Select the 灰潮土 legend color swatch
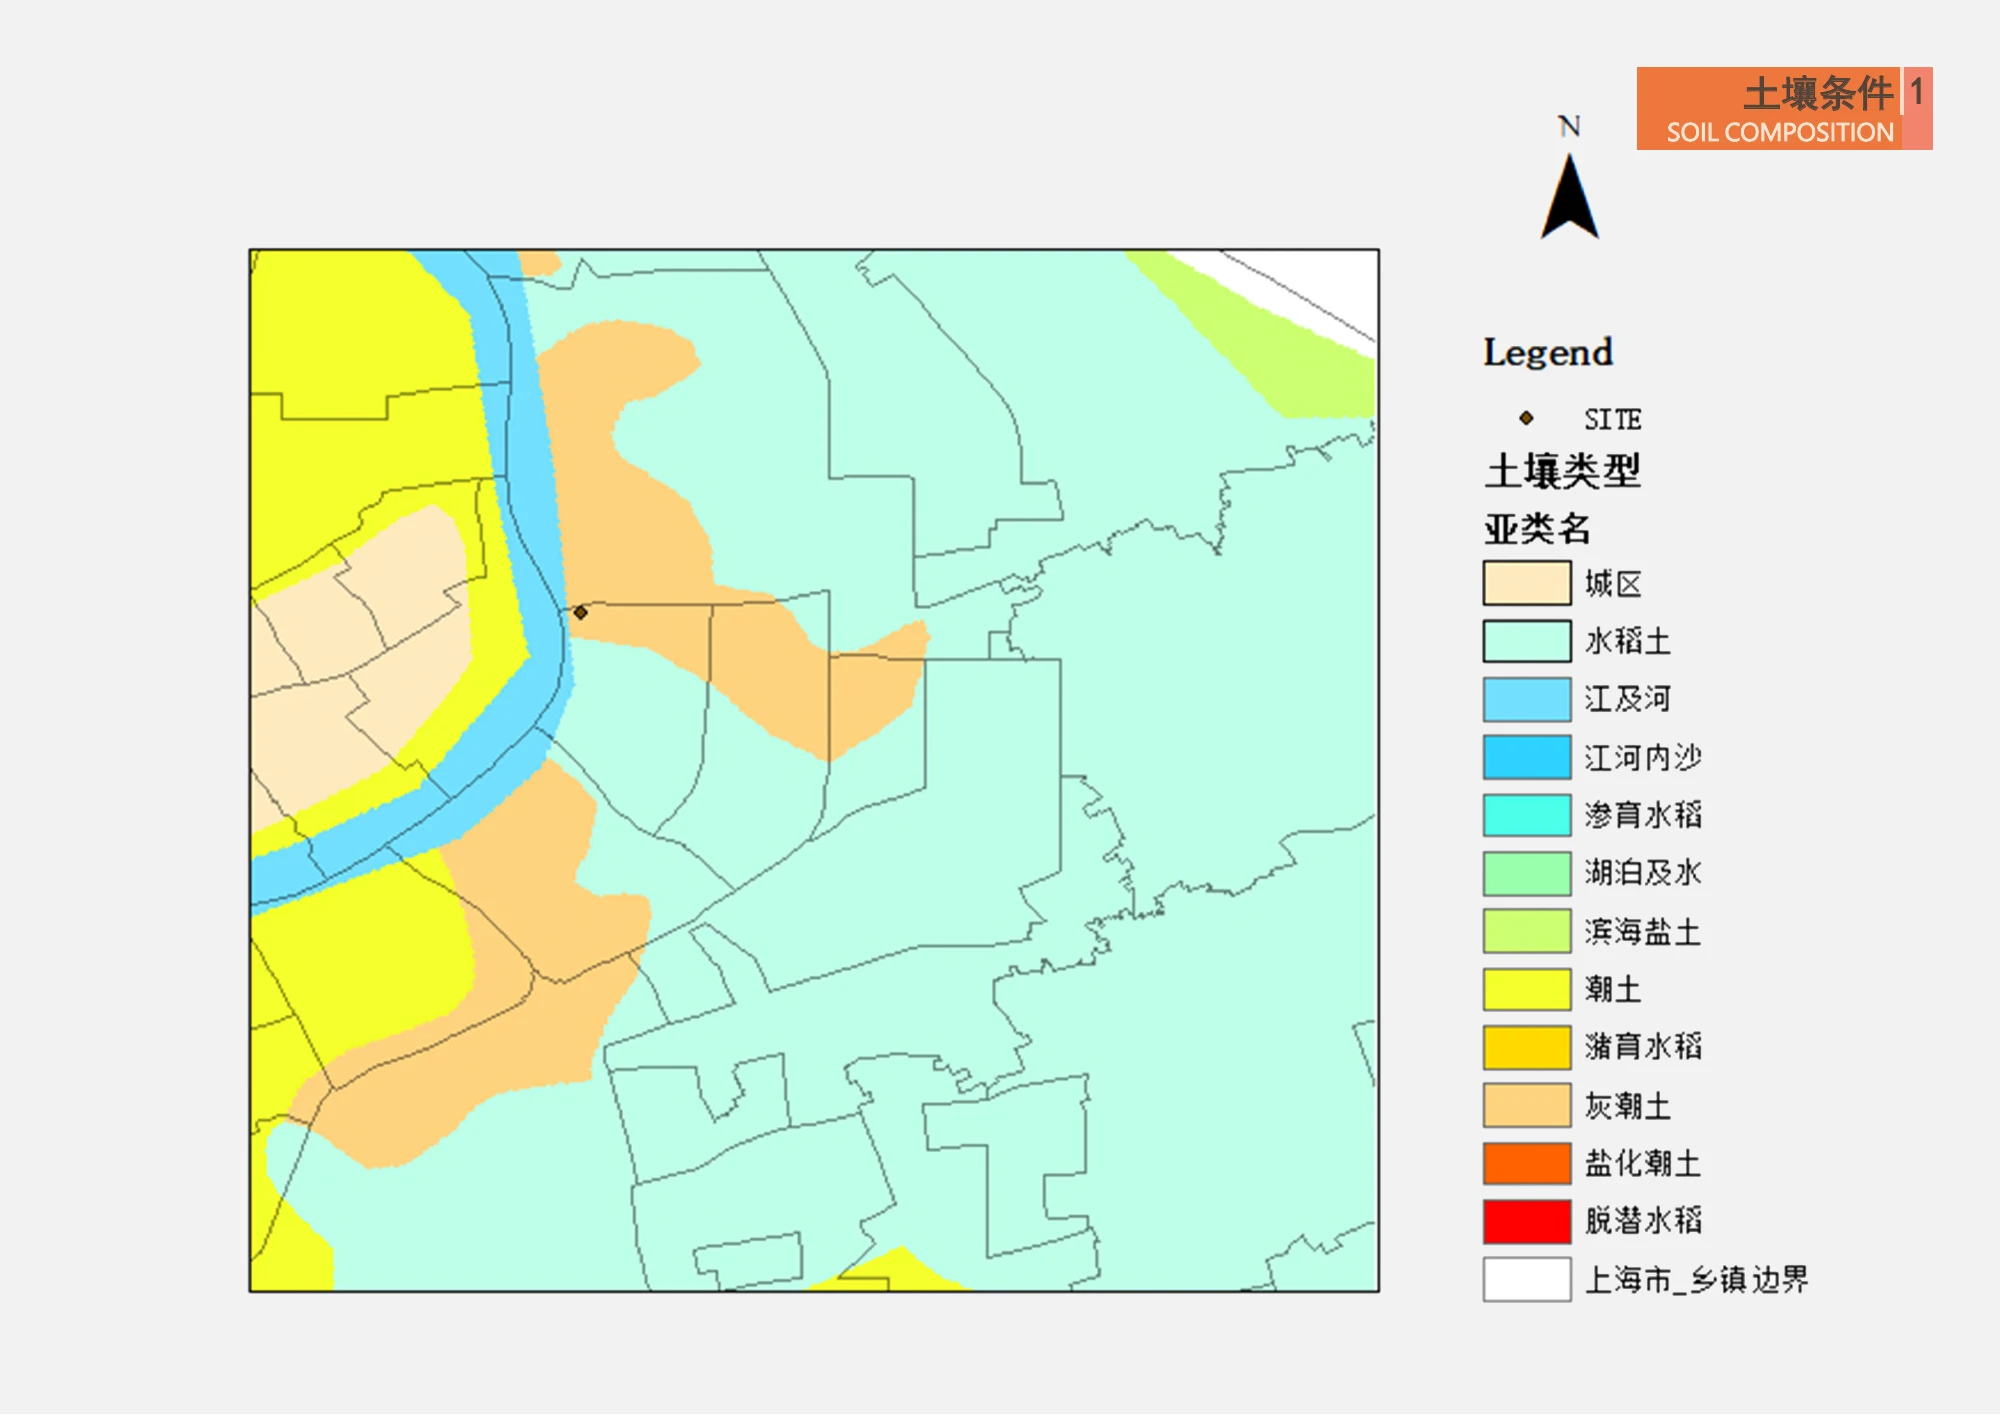 coord(1527,1105)
